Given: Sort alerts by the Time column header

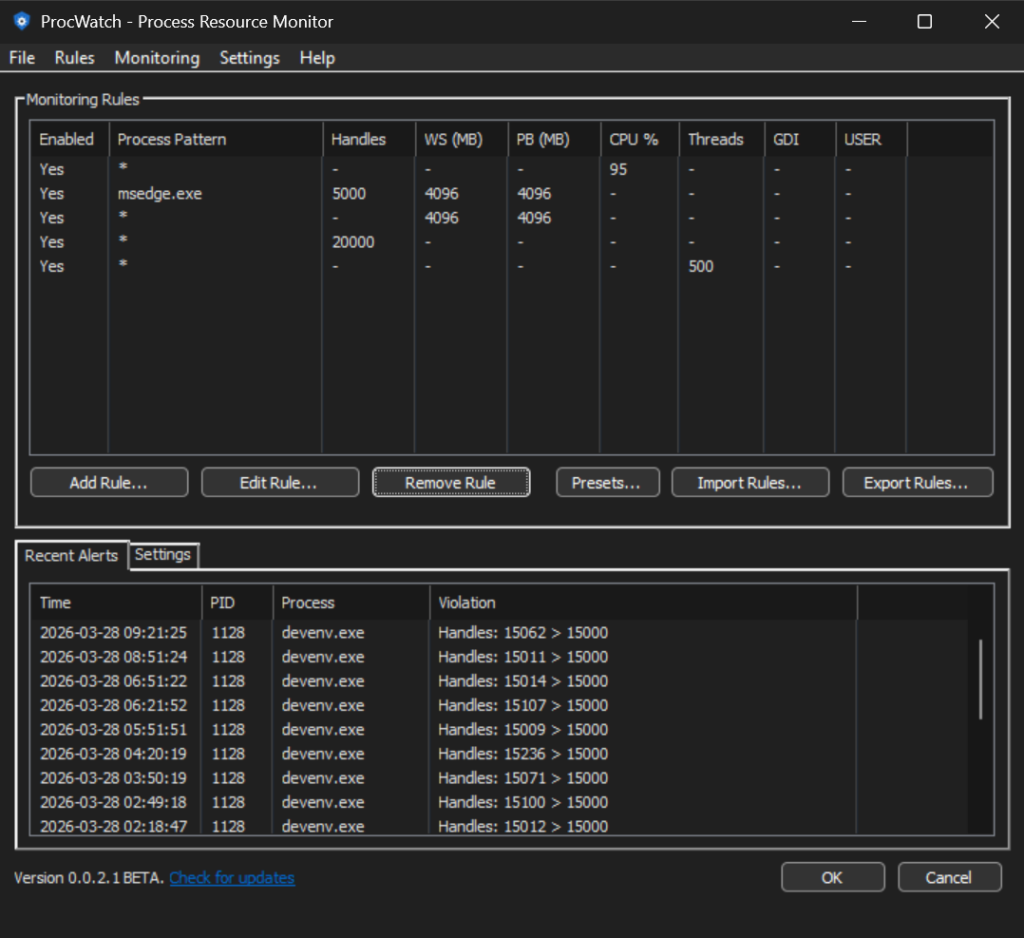Looking at the screenshot, I should pyautogui.click(x=116, y=602).
